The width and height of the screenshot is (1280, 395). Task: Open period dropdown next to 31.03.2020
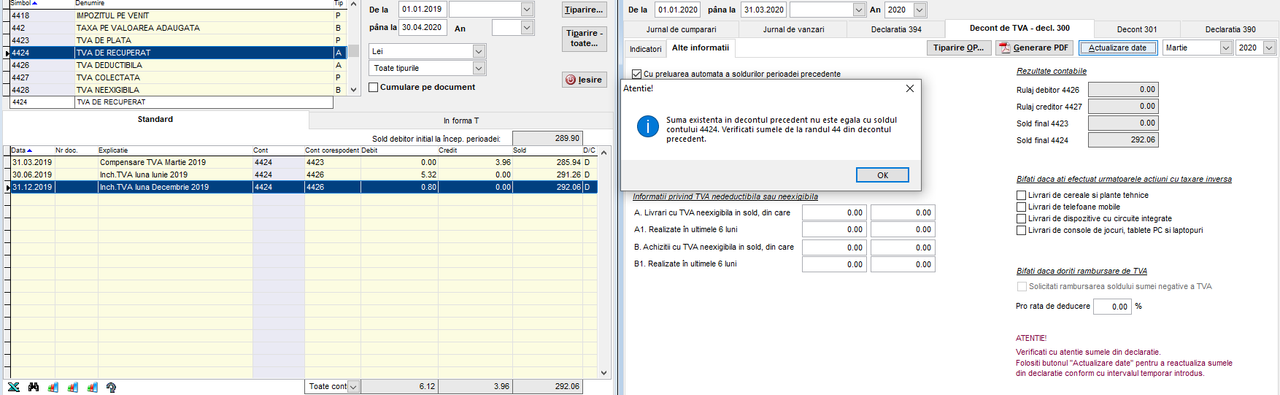point(858,9)
